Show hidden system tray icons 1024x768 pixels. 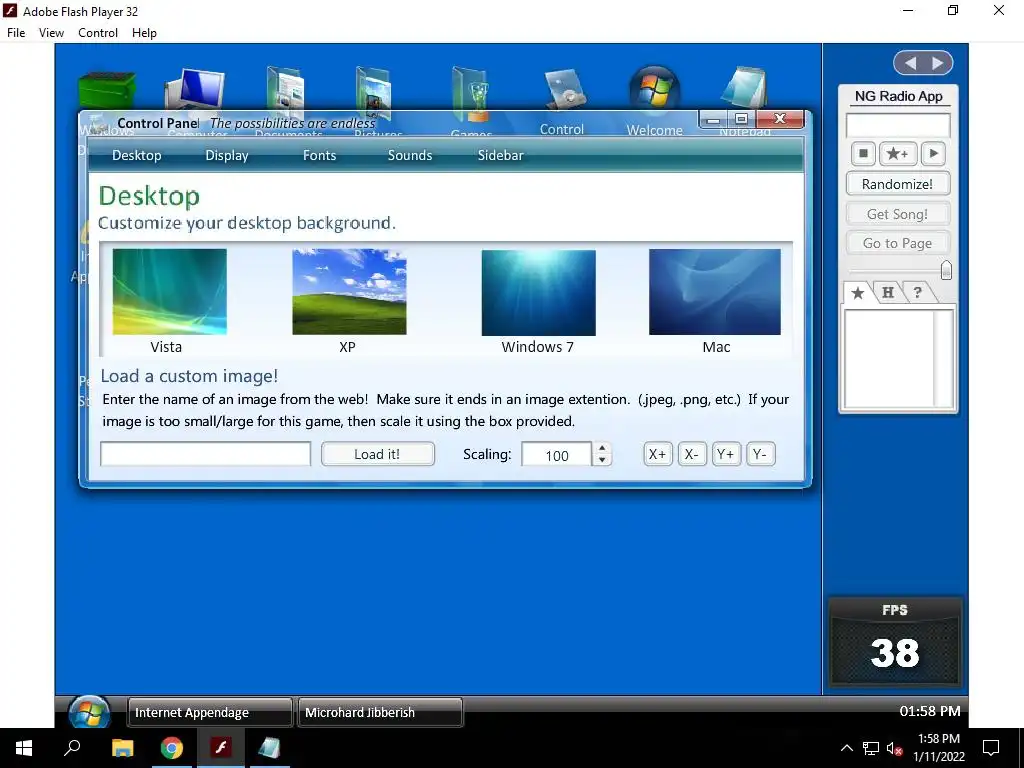846,748
